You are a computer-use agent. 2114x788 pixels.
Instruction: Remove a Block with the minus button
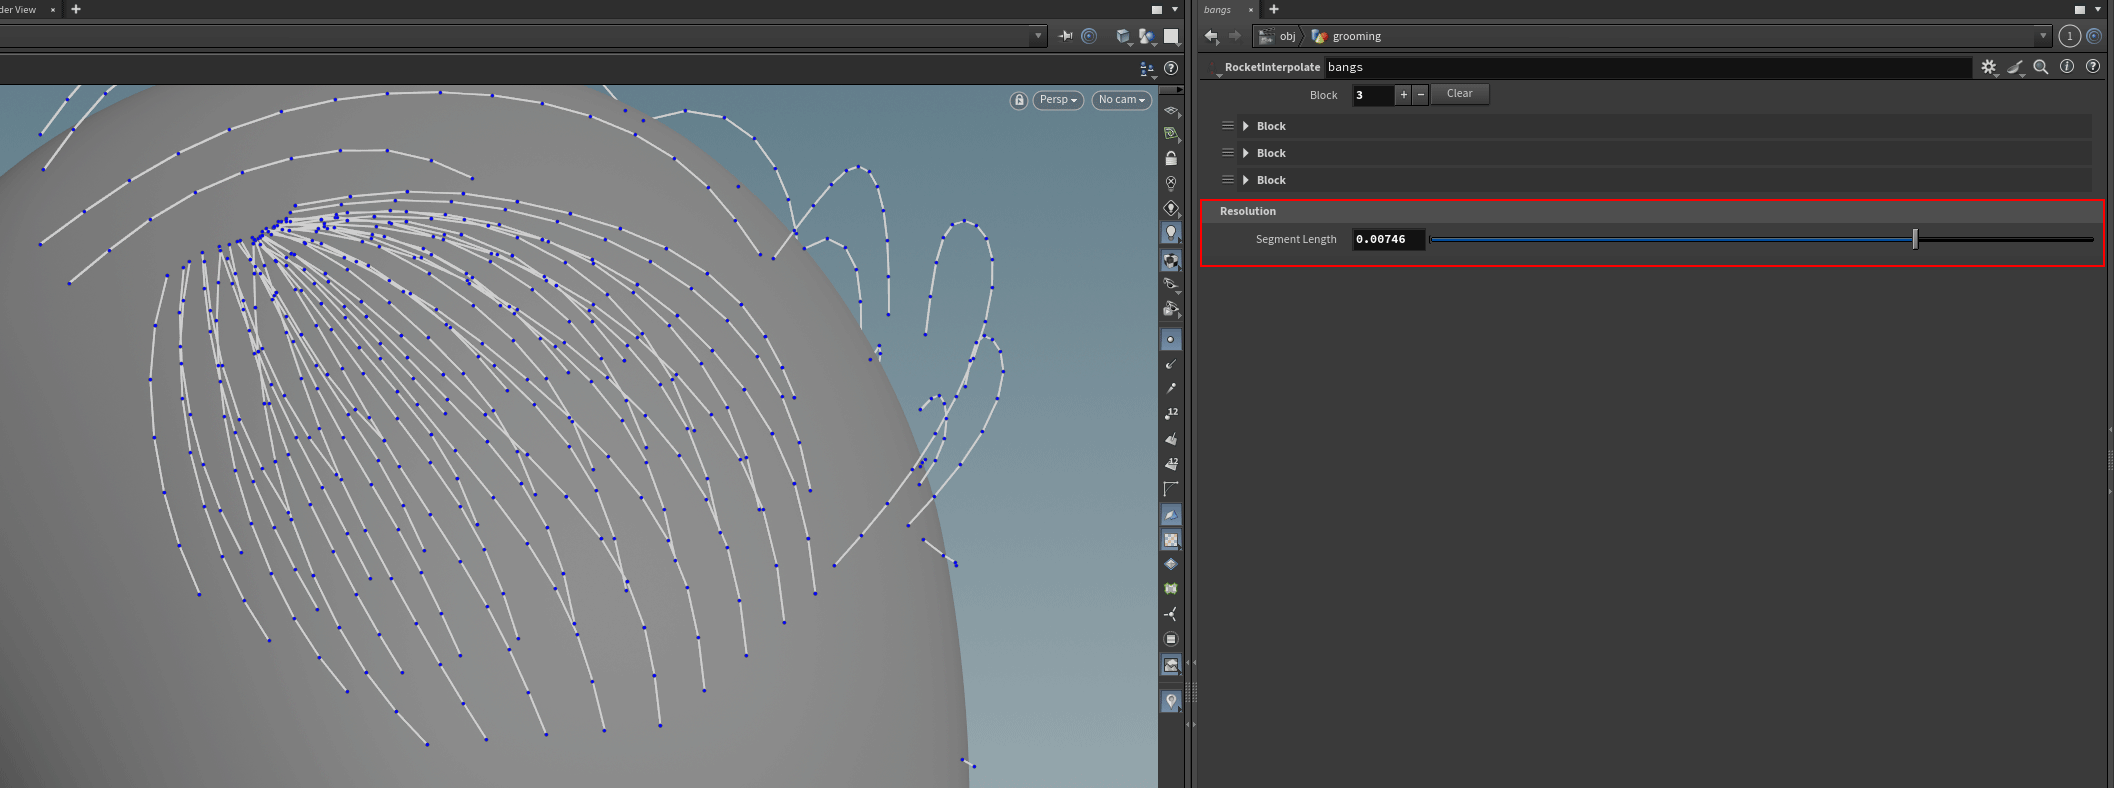[1420, 94]
